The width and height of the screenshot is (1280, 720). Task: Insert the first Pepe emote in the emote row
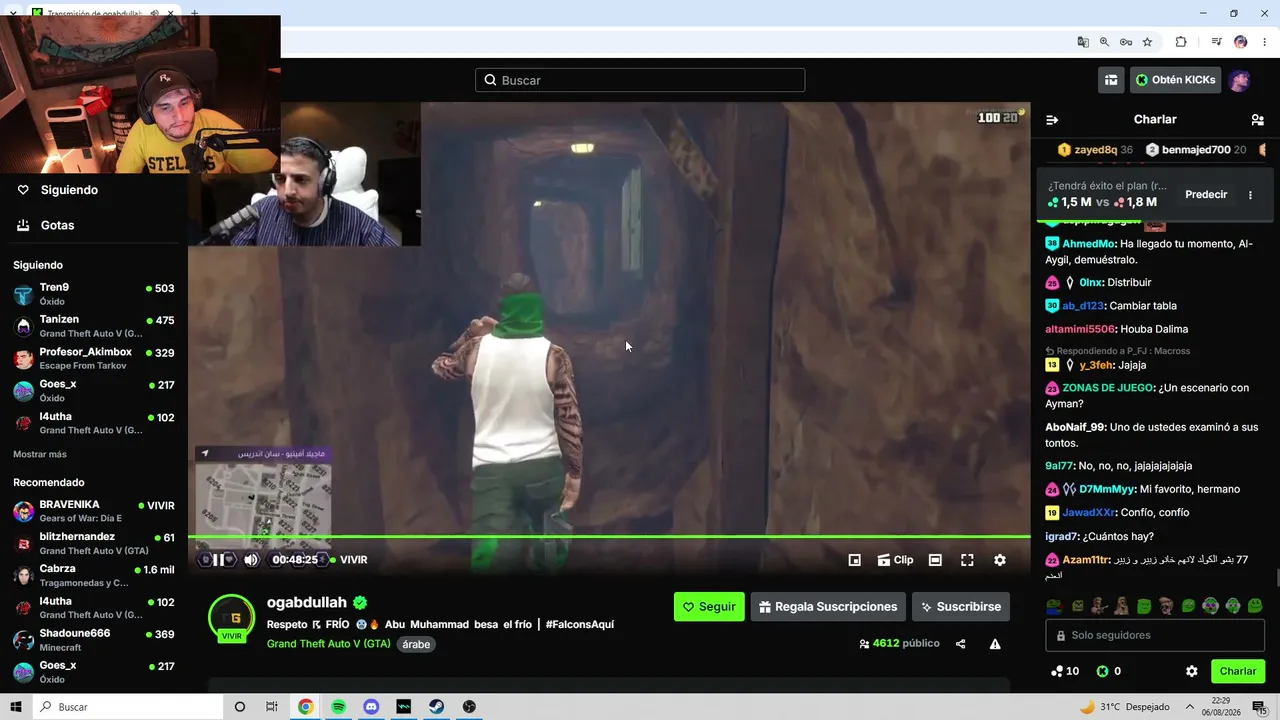1054,606
